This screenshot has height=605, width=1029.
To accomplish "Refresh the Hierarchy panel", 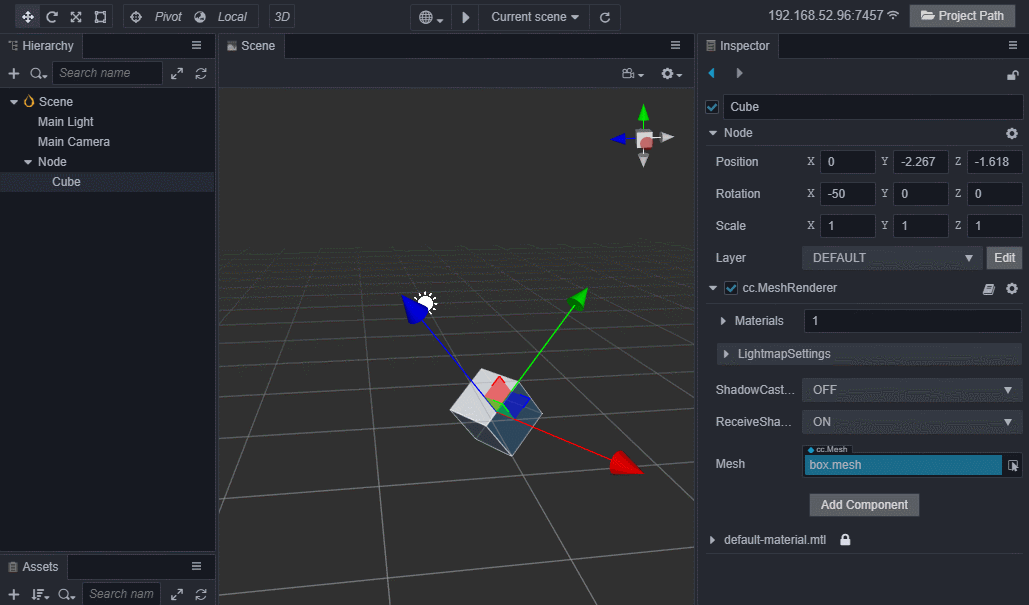I will 201,73.
